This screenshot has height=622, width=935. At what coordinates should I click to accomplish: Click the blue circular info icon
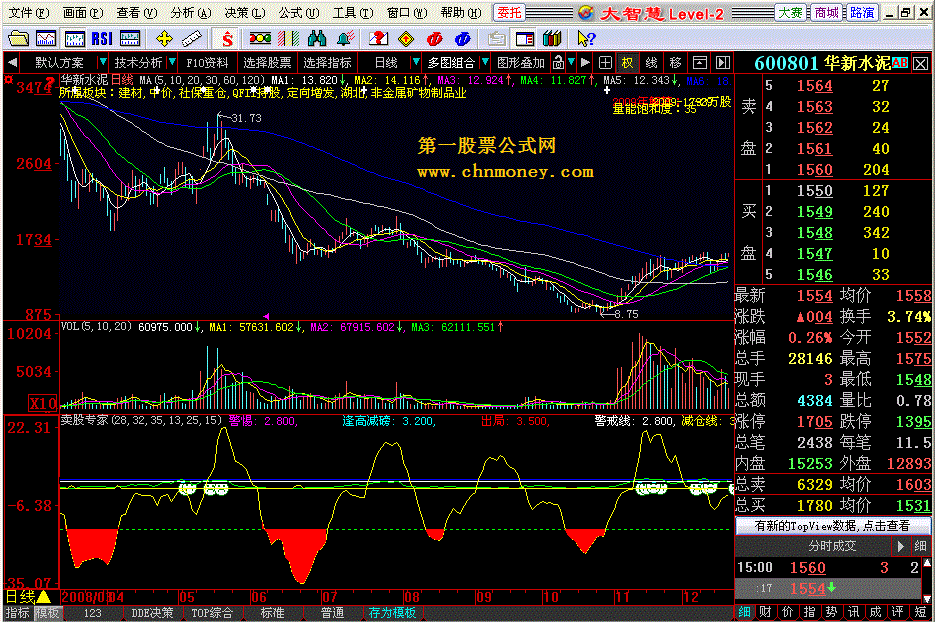tap(463, 39)
